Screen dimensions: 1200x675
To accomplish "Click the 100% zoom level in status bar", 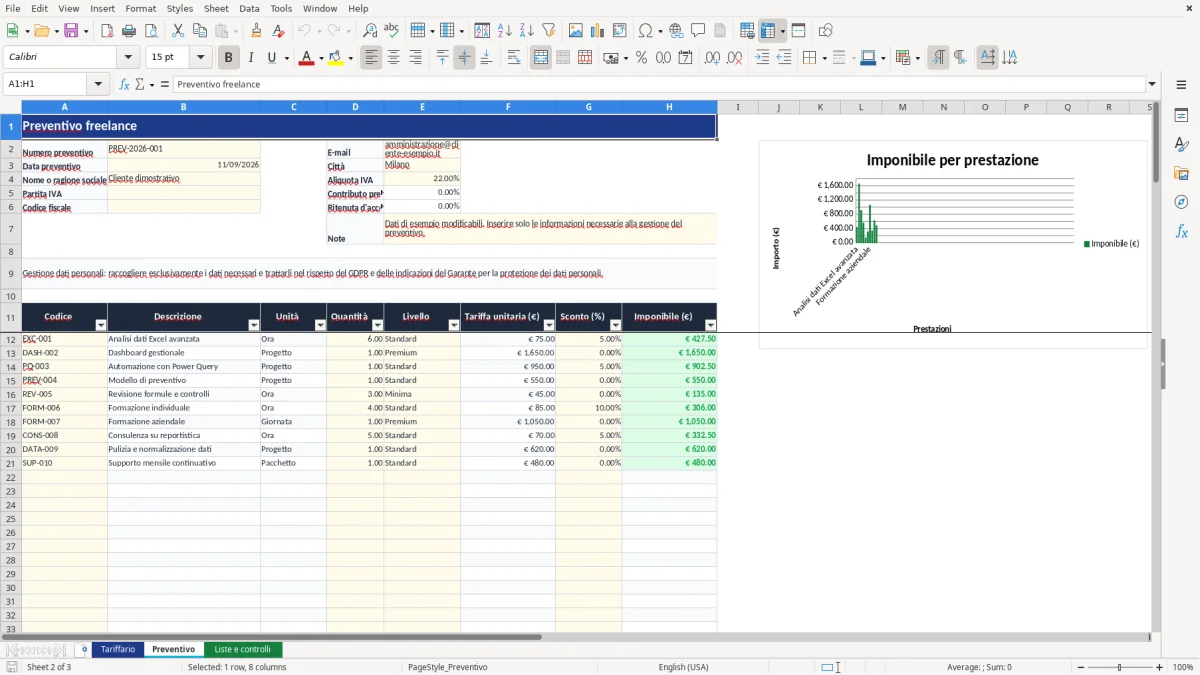I will tap(1183, 667).
